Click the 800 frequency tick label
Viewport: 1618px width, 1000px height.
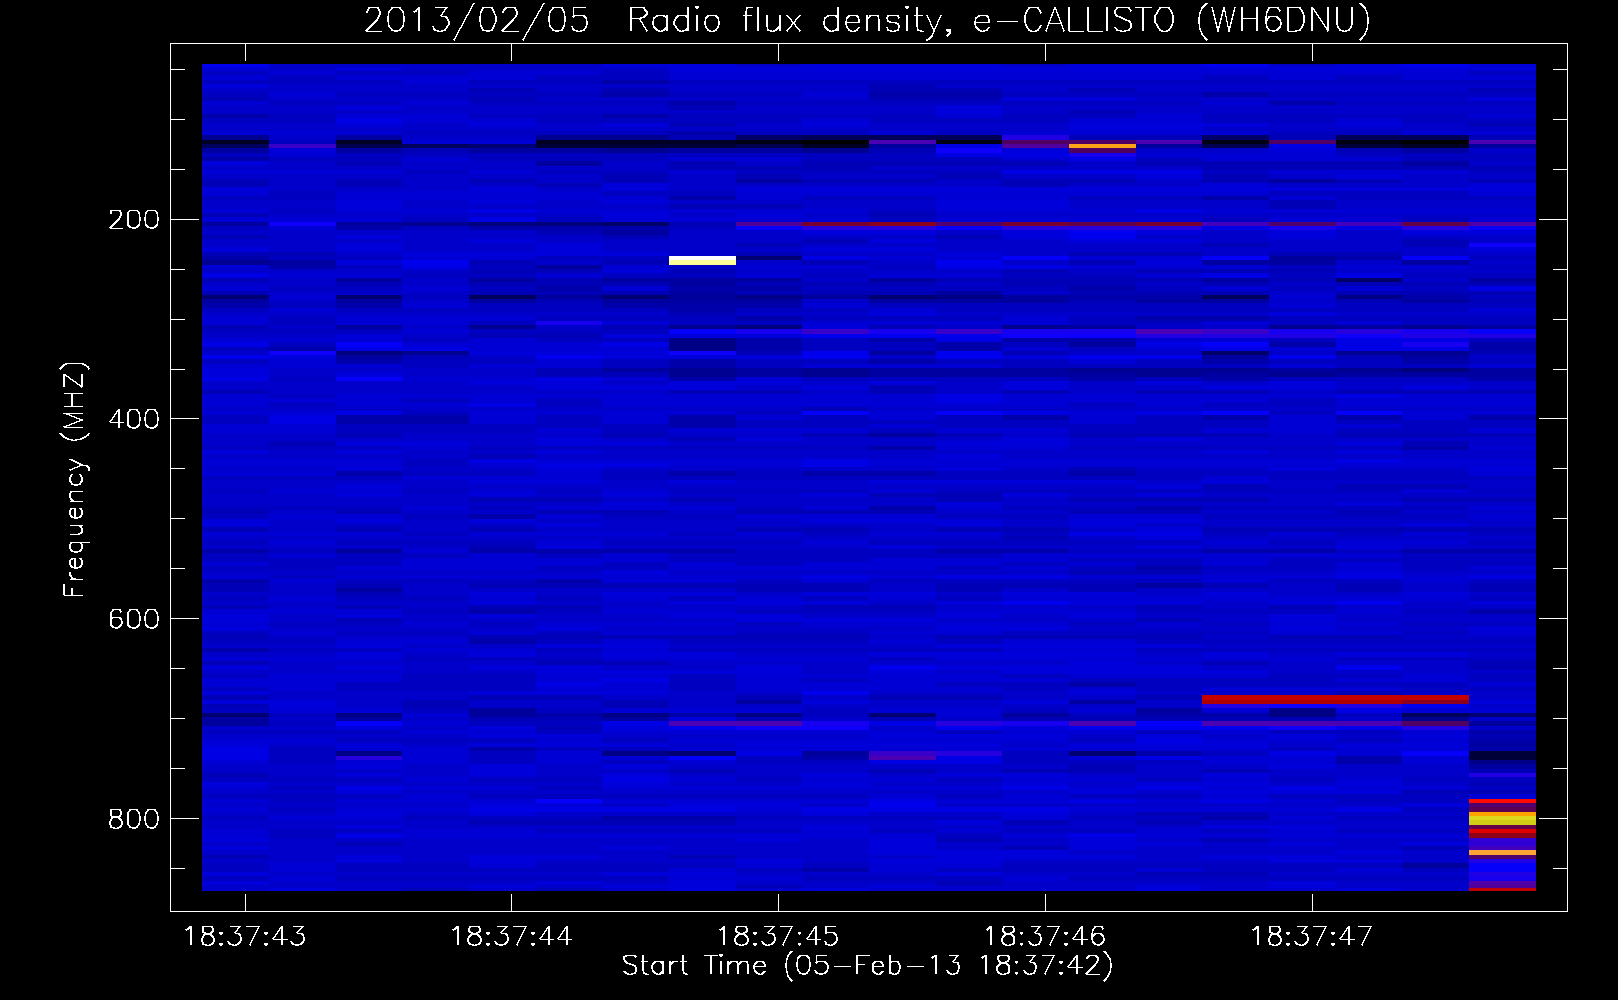[134, 820]
